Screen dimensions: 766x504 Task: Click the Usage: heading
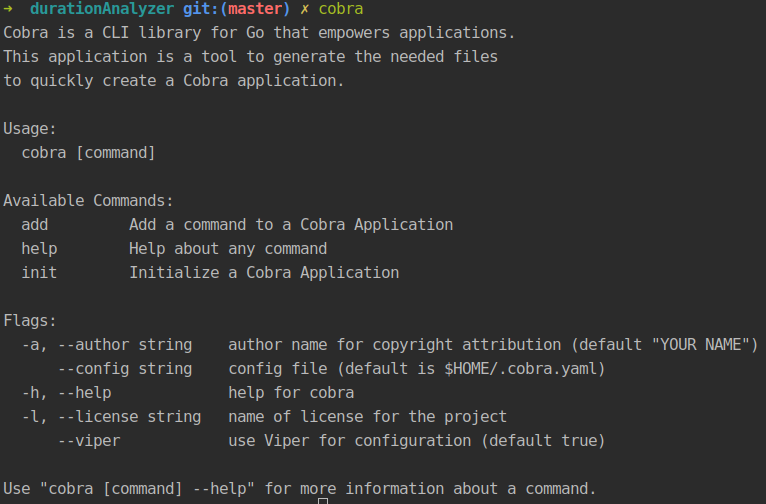click(30, 129)
